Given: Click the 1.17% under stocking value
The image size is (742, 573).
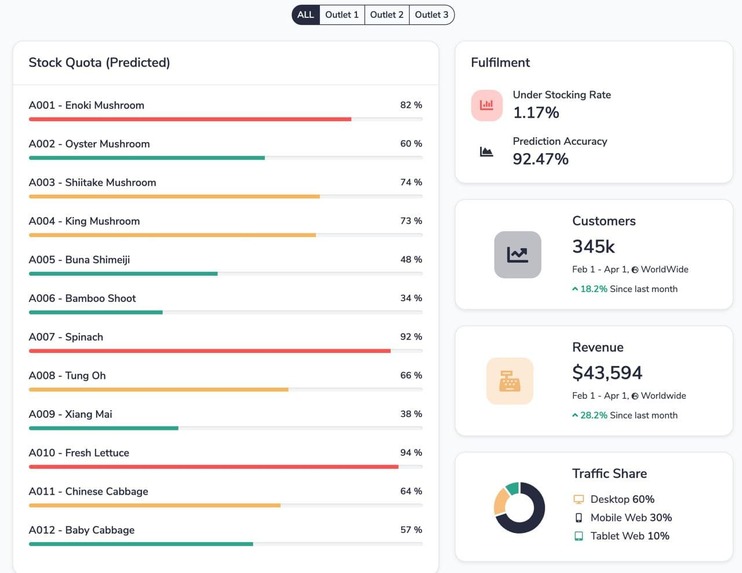Looking at the screenshot, I should tap(536, 113).
